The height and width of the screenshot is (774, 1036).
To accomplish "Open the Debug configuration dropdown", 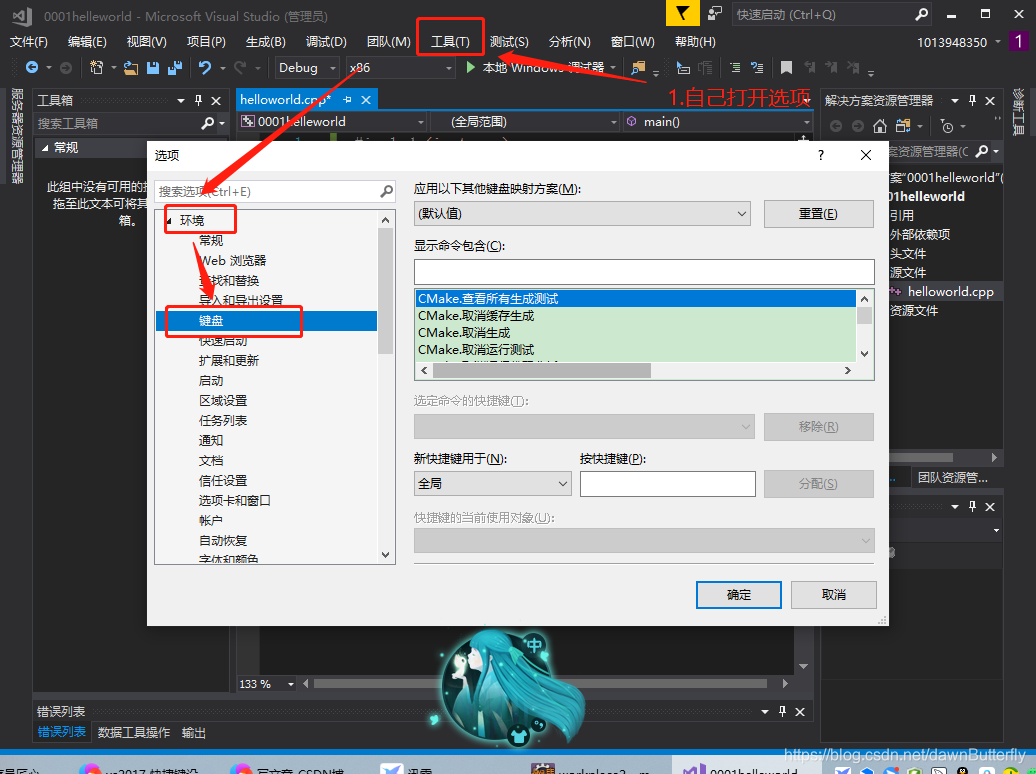I will pos(307,67).
